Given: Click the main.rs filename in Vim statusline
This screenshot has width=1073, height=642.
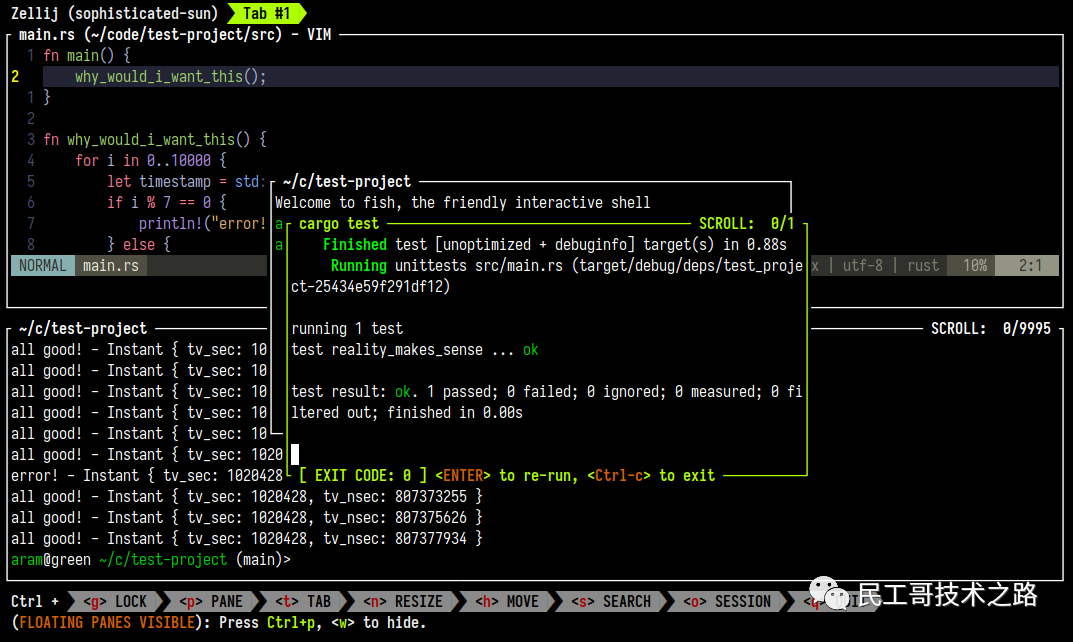Looking at the screenshot, I should [111, 266].
